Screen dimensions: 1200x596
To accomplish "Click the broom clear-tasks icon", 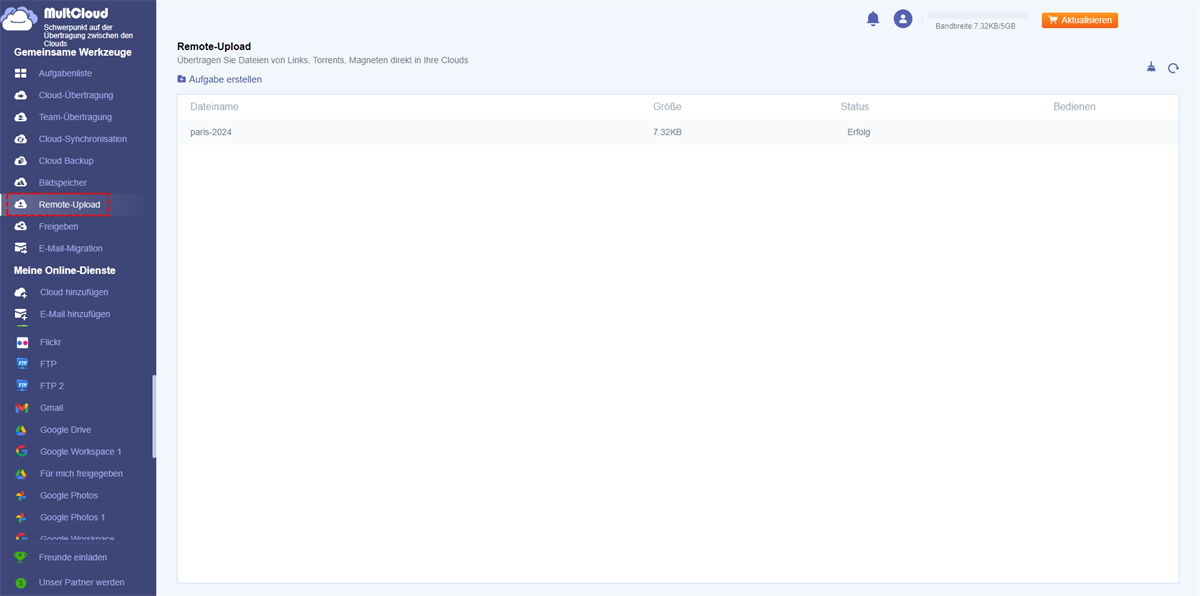I will point(1151,68).
